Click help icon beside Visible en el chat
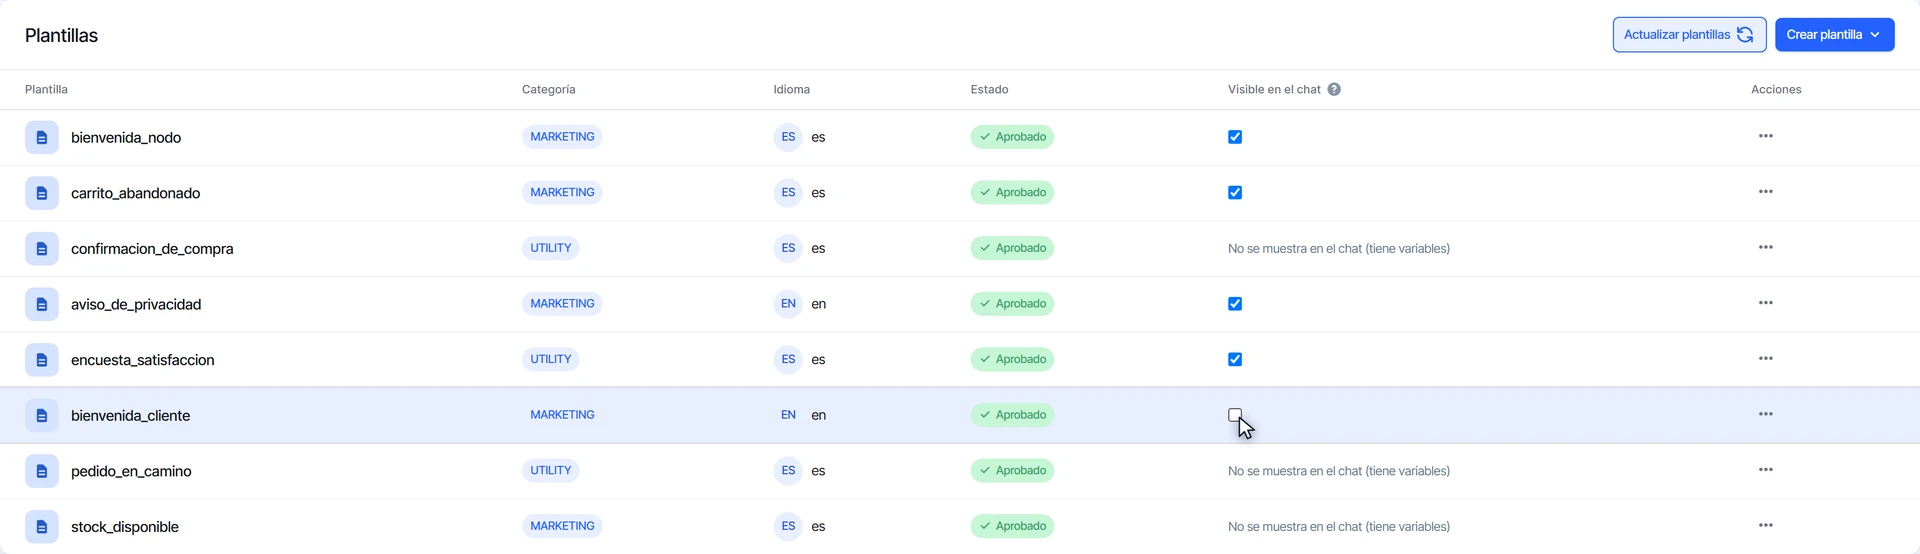The width and height of the screenshot is (1920, 554). 1334,89
